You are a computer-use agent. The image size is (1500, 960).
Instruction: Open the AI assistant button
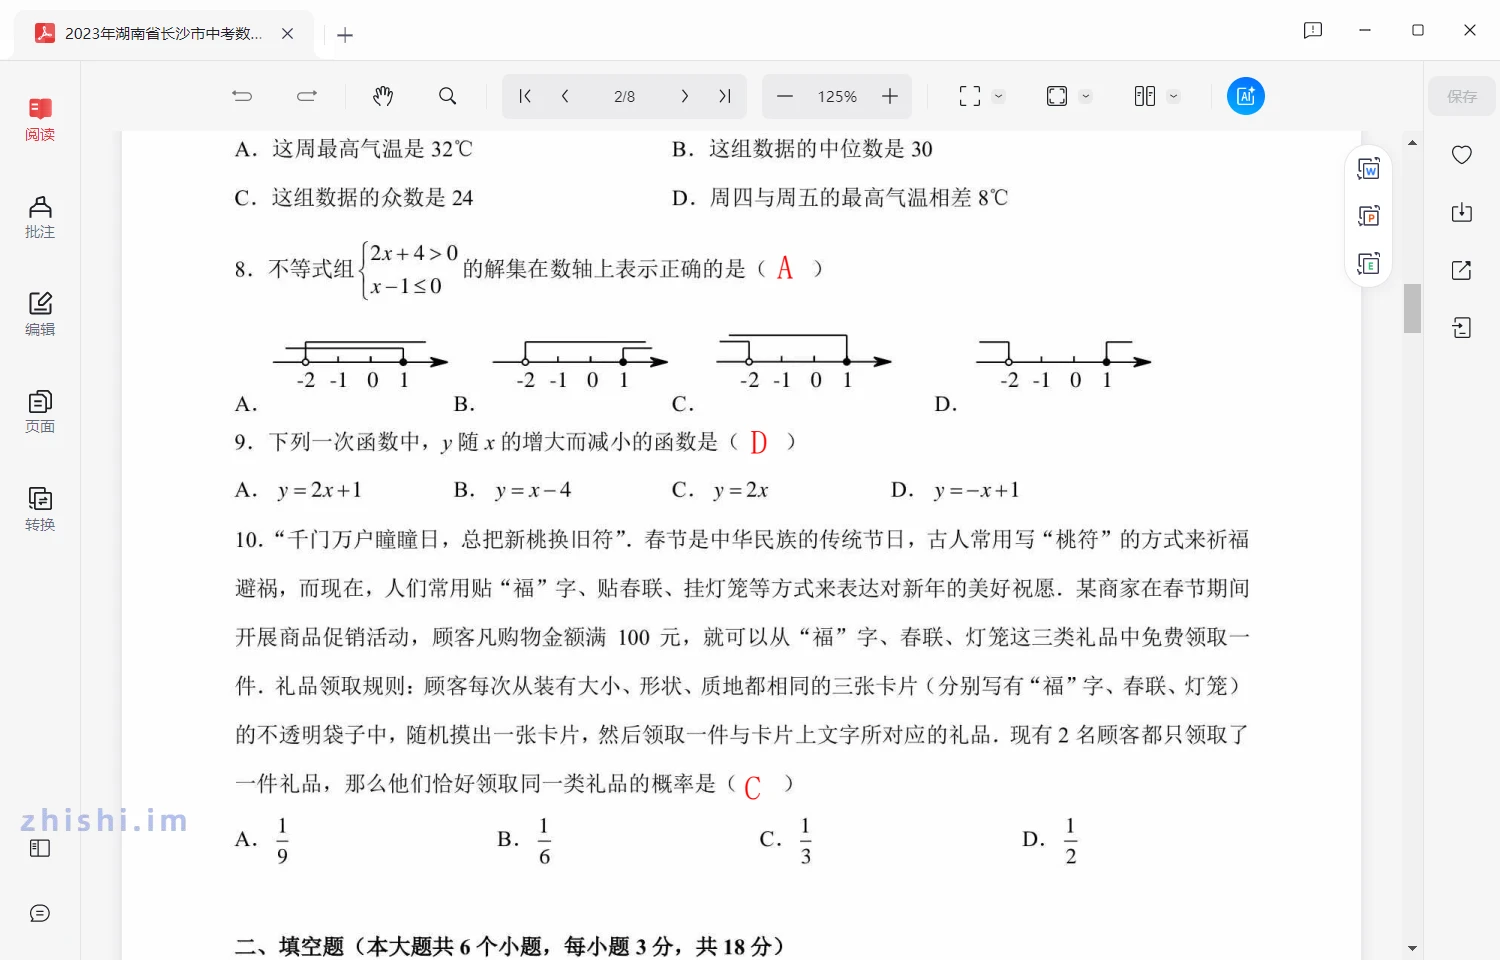[x=1246, y=96]
